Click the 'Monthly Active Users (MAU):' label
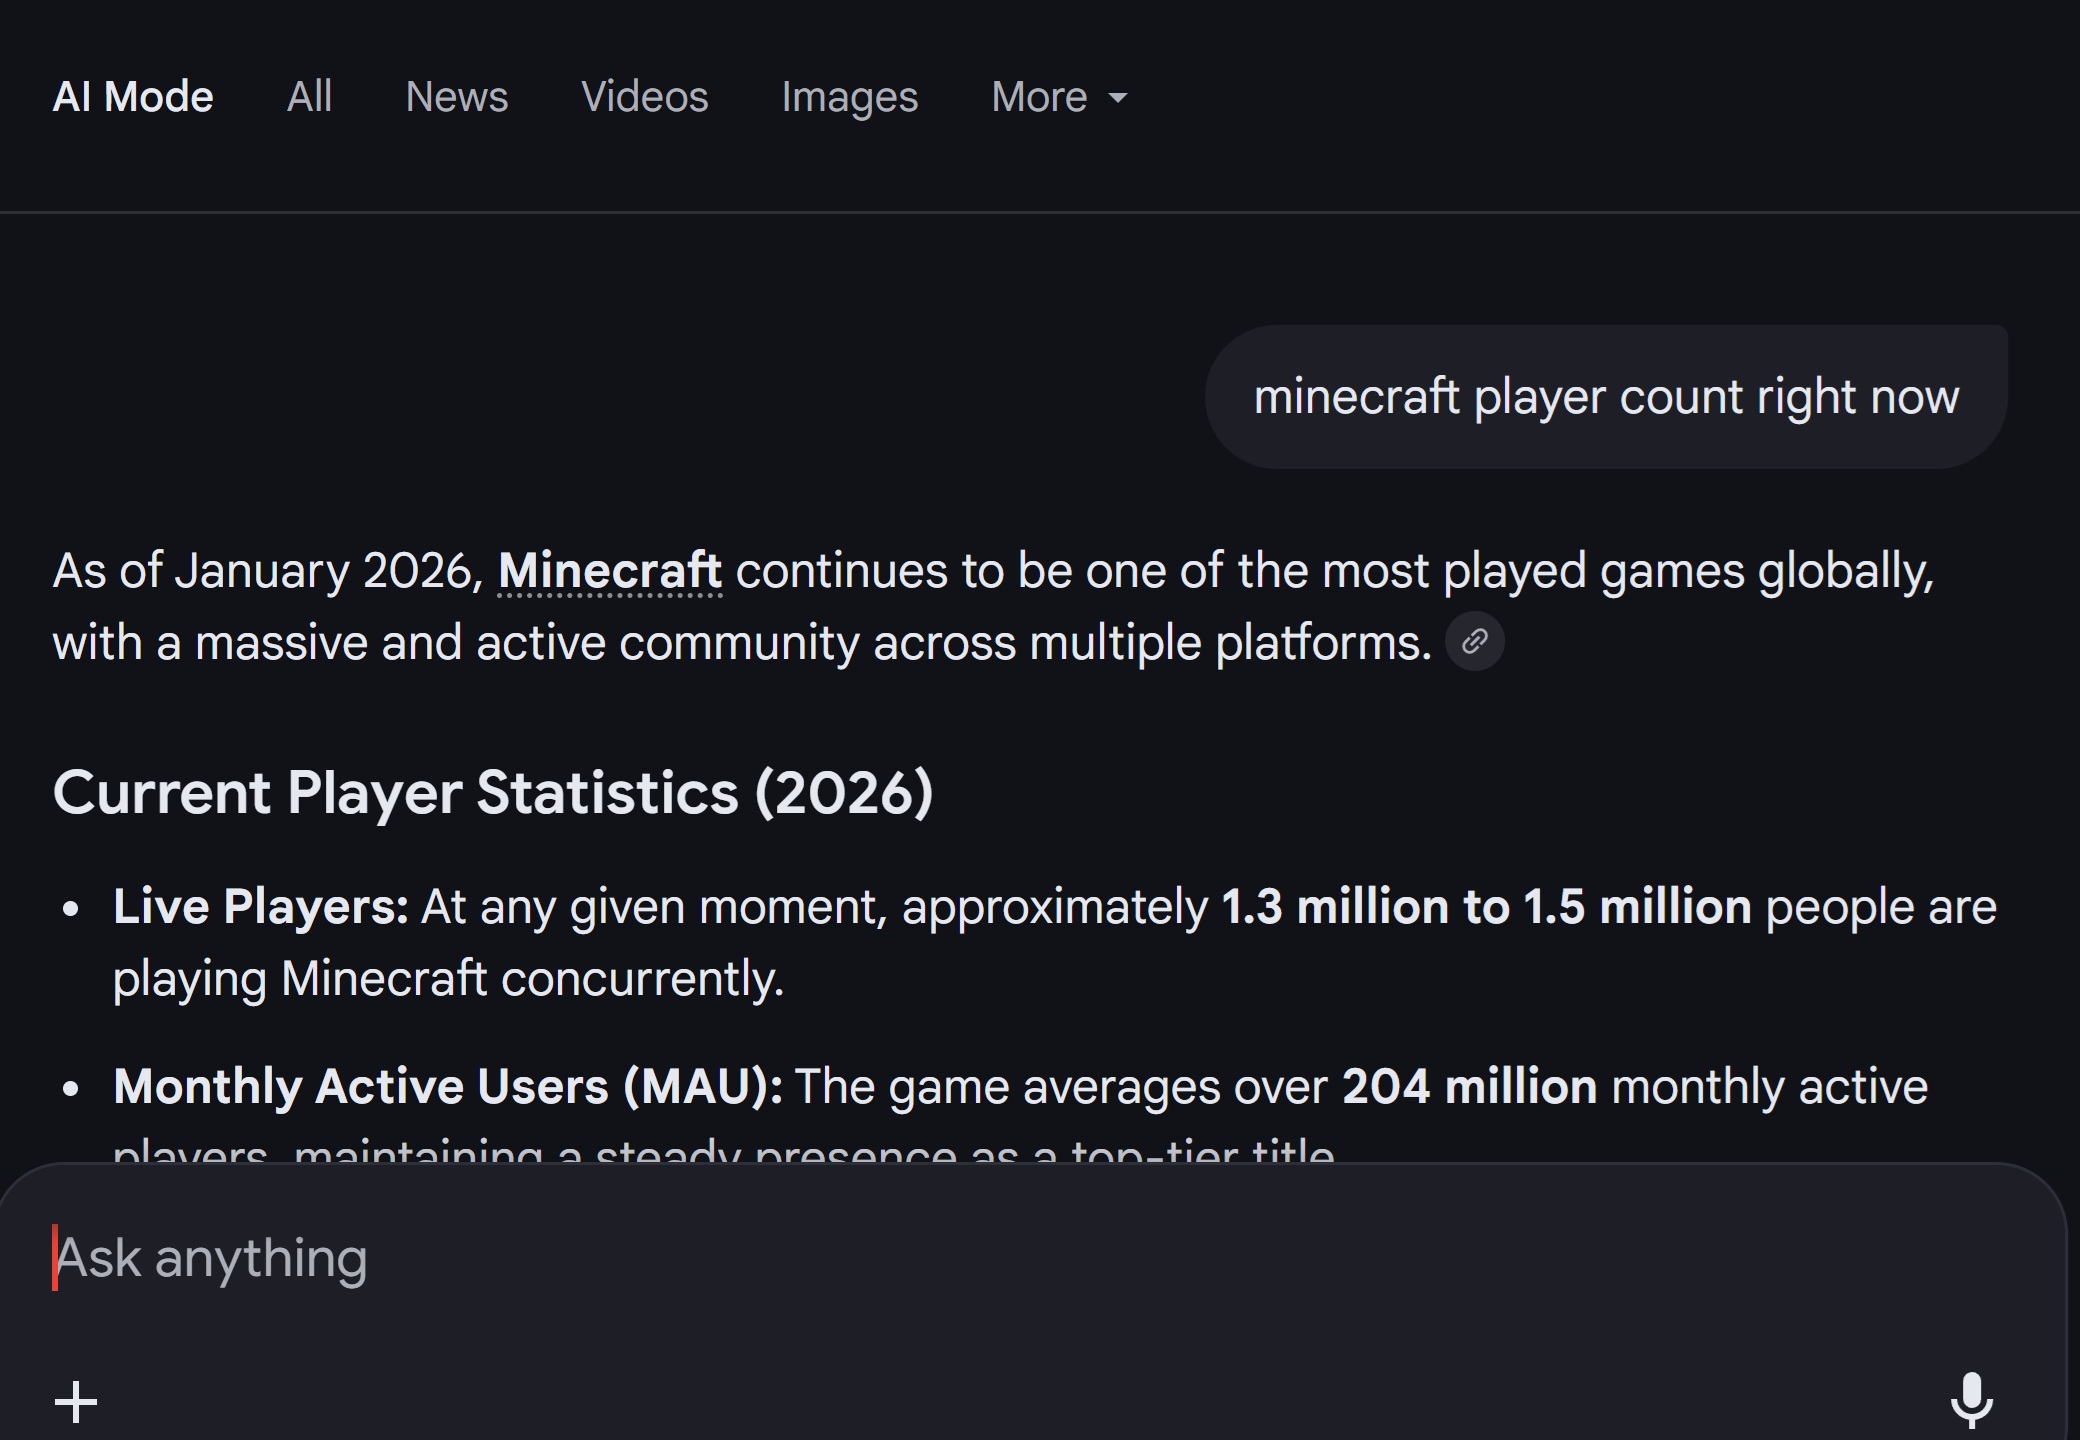The height and width of the screenshot is (1440, 2080). point(447,1087)
